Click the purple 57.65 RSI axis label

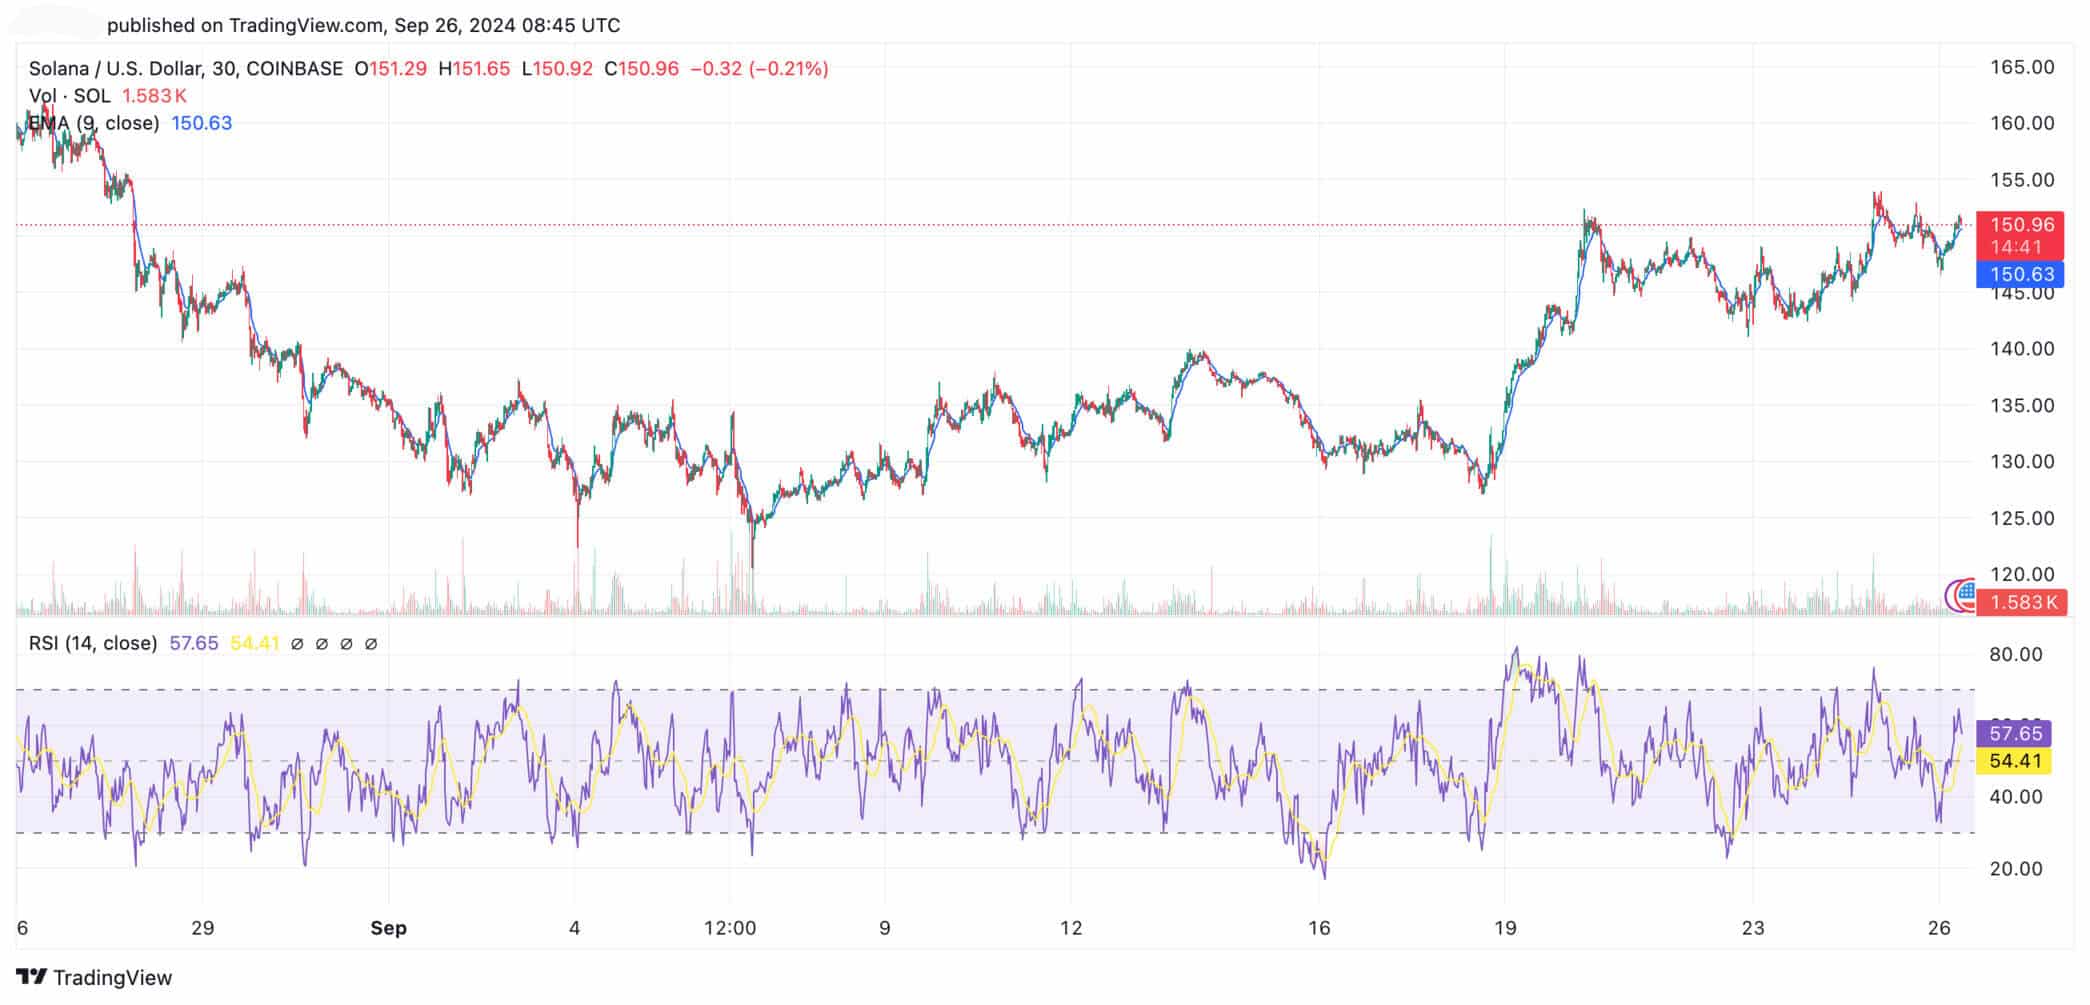(x=2014, y=733)
